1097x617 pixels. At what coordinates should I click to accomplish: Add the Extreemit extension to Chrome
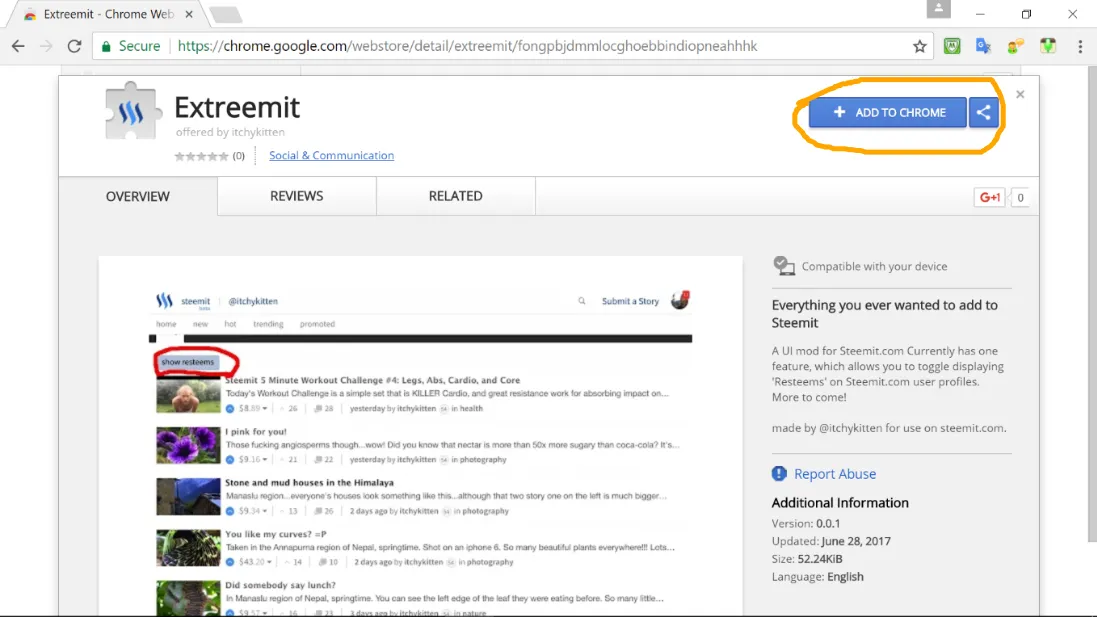click(887, 112)
